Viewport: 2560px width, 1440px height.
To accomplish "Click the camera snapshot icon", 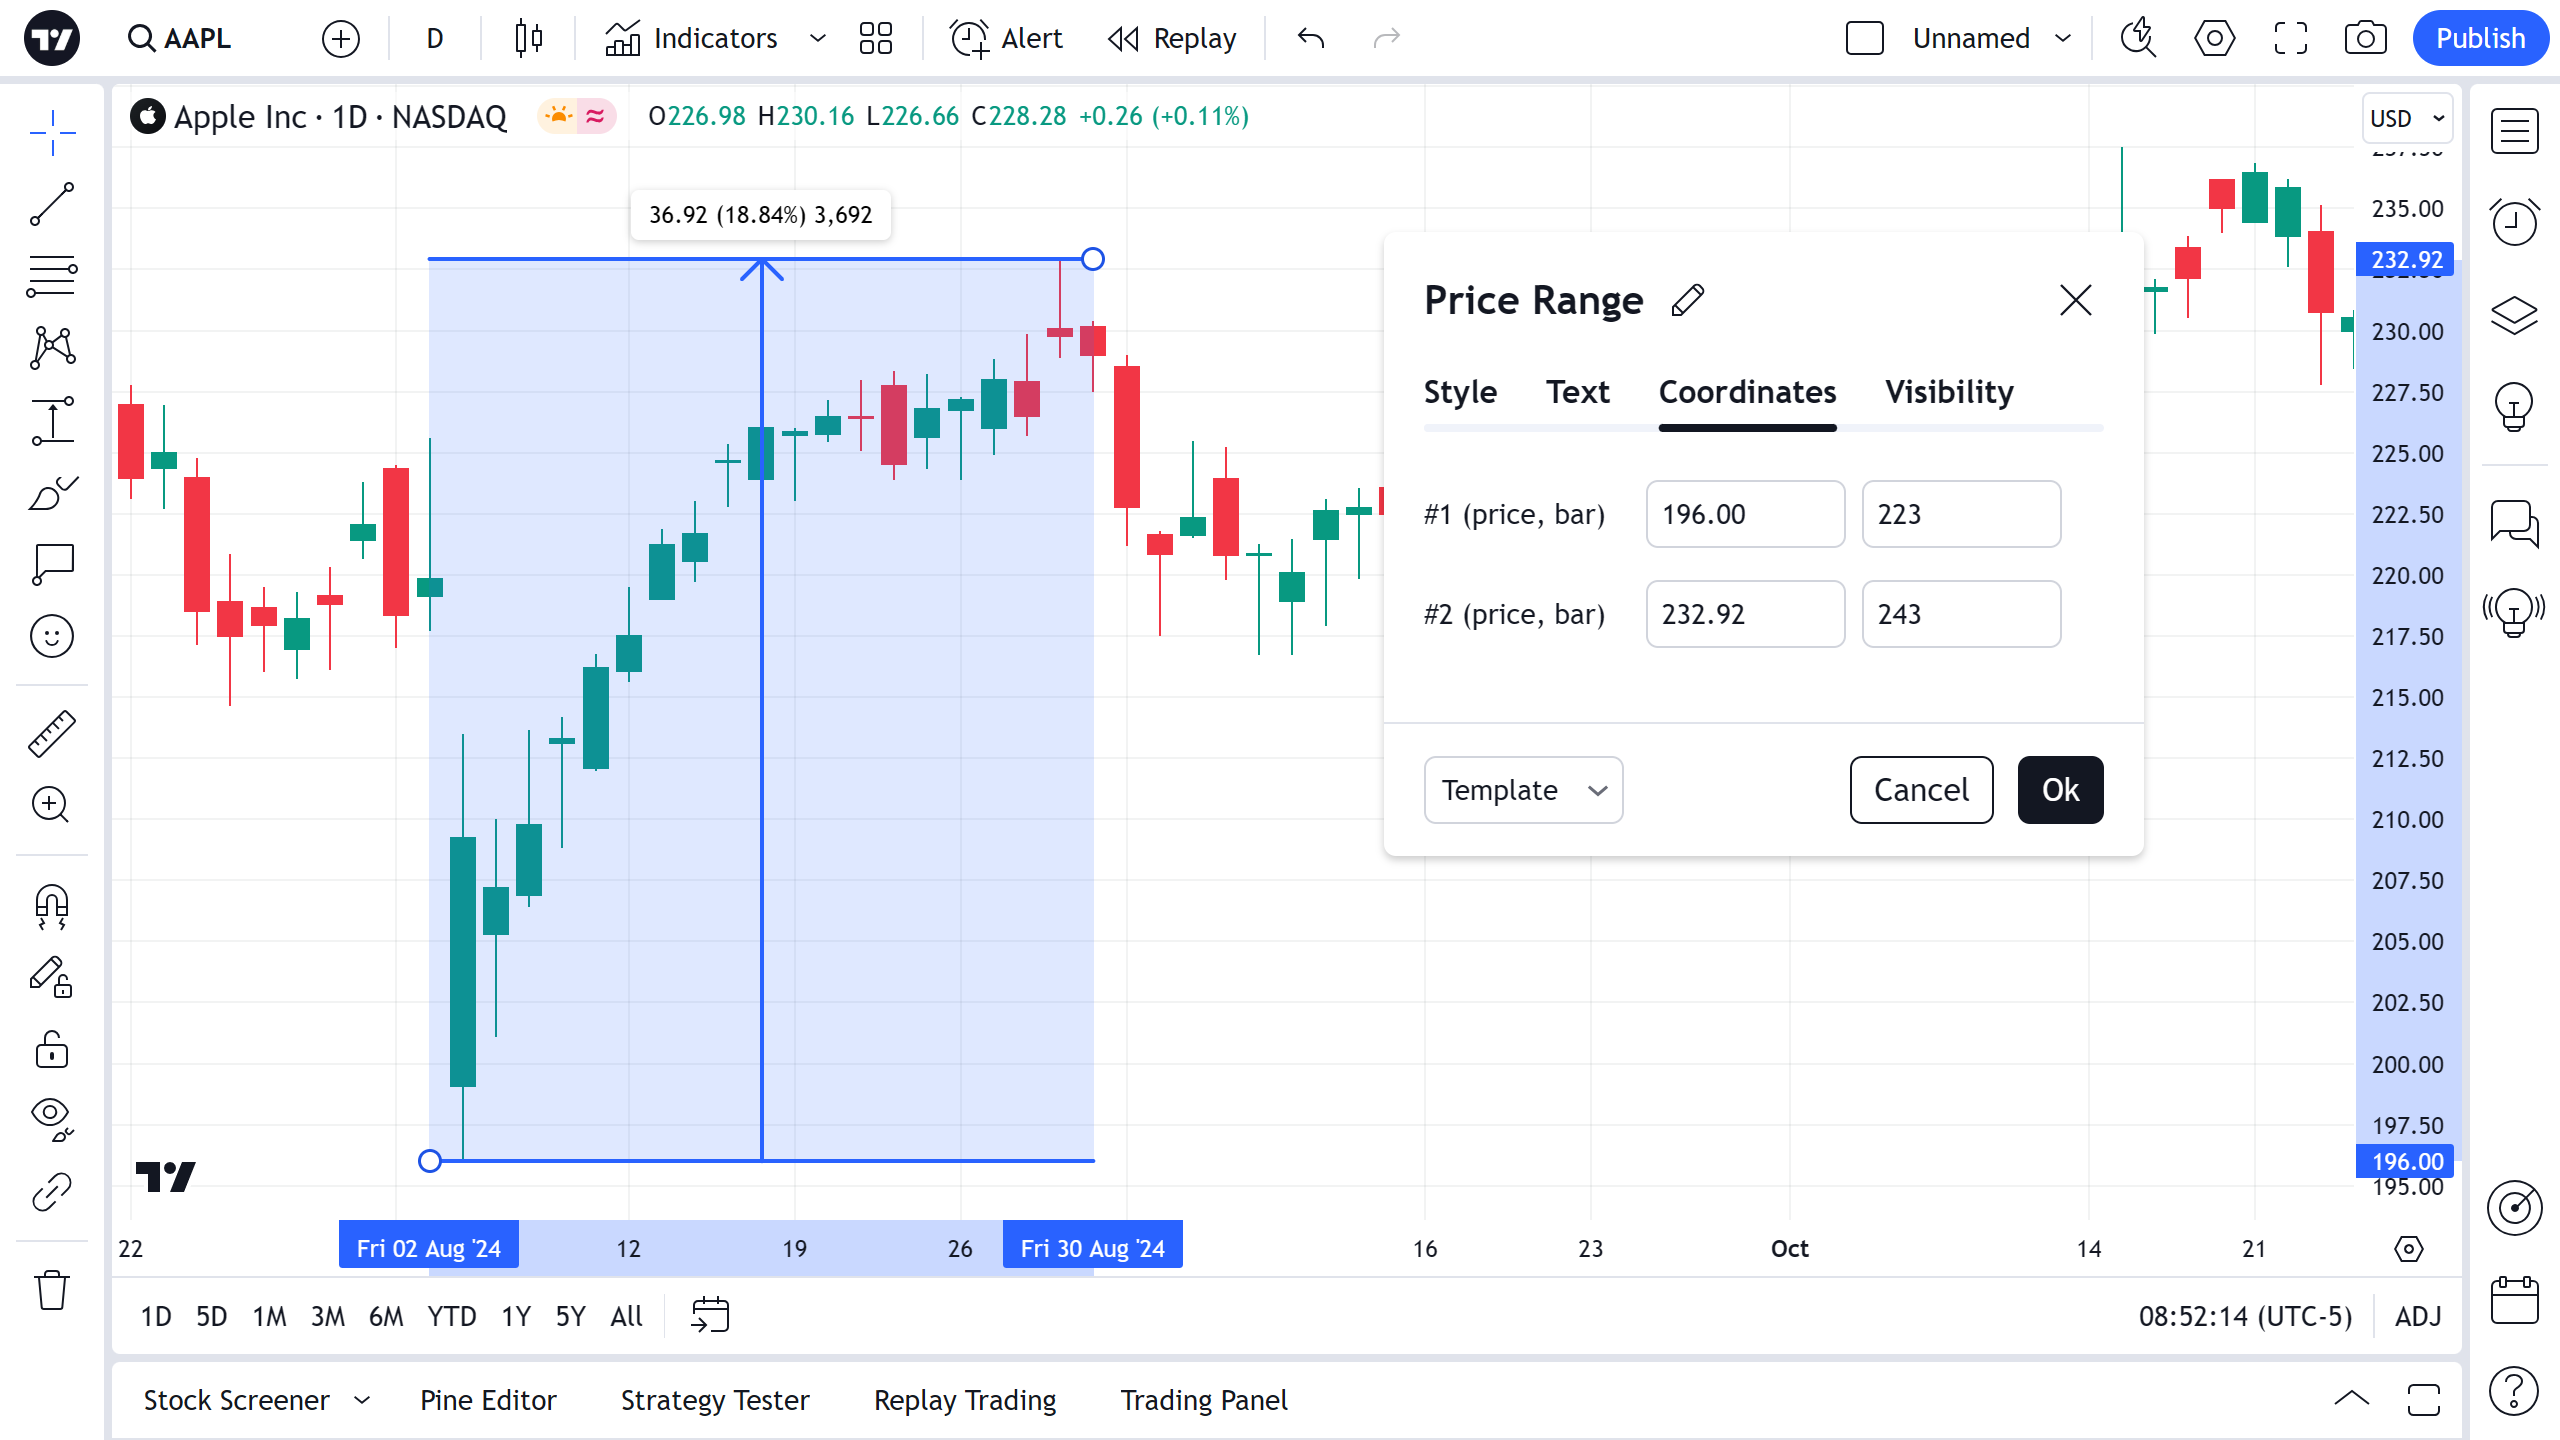I will [x=2365, y=39].
